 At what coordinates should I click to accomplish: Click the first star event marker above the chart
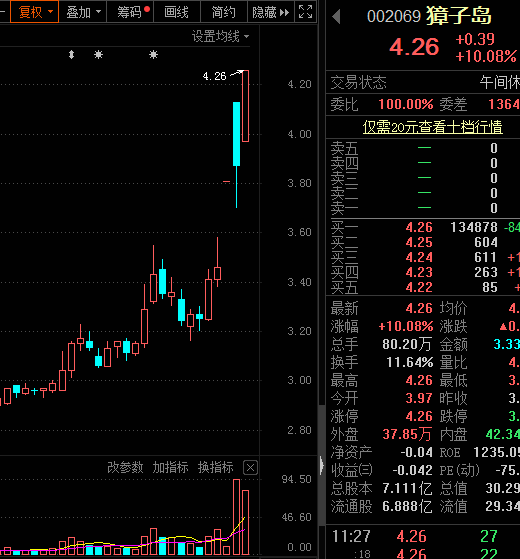pyautogui.click(x=98, y=55)
